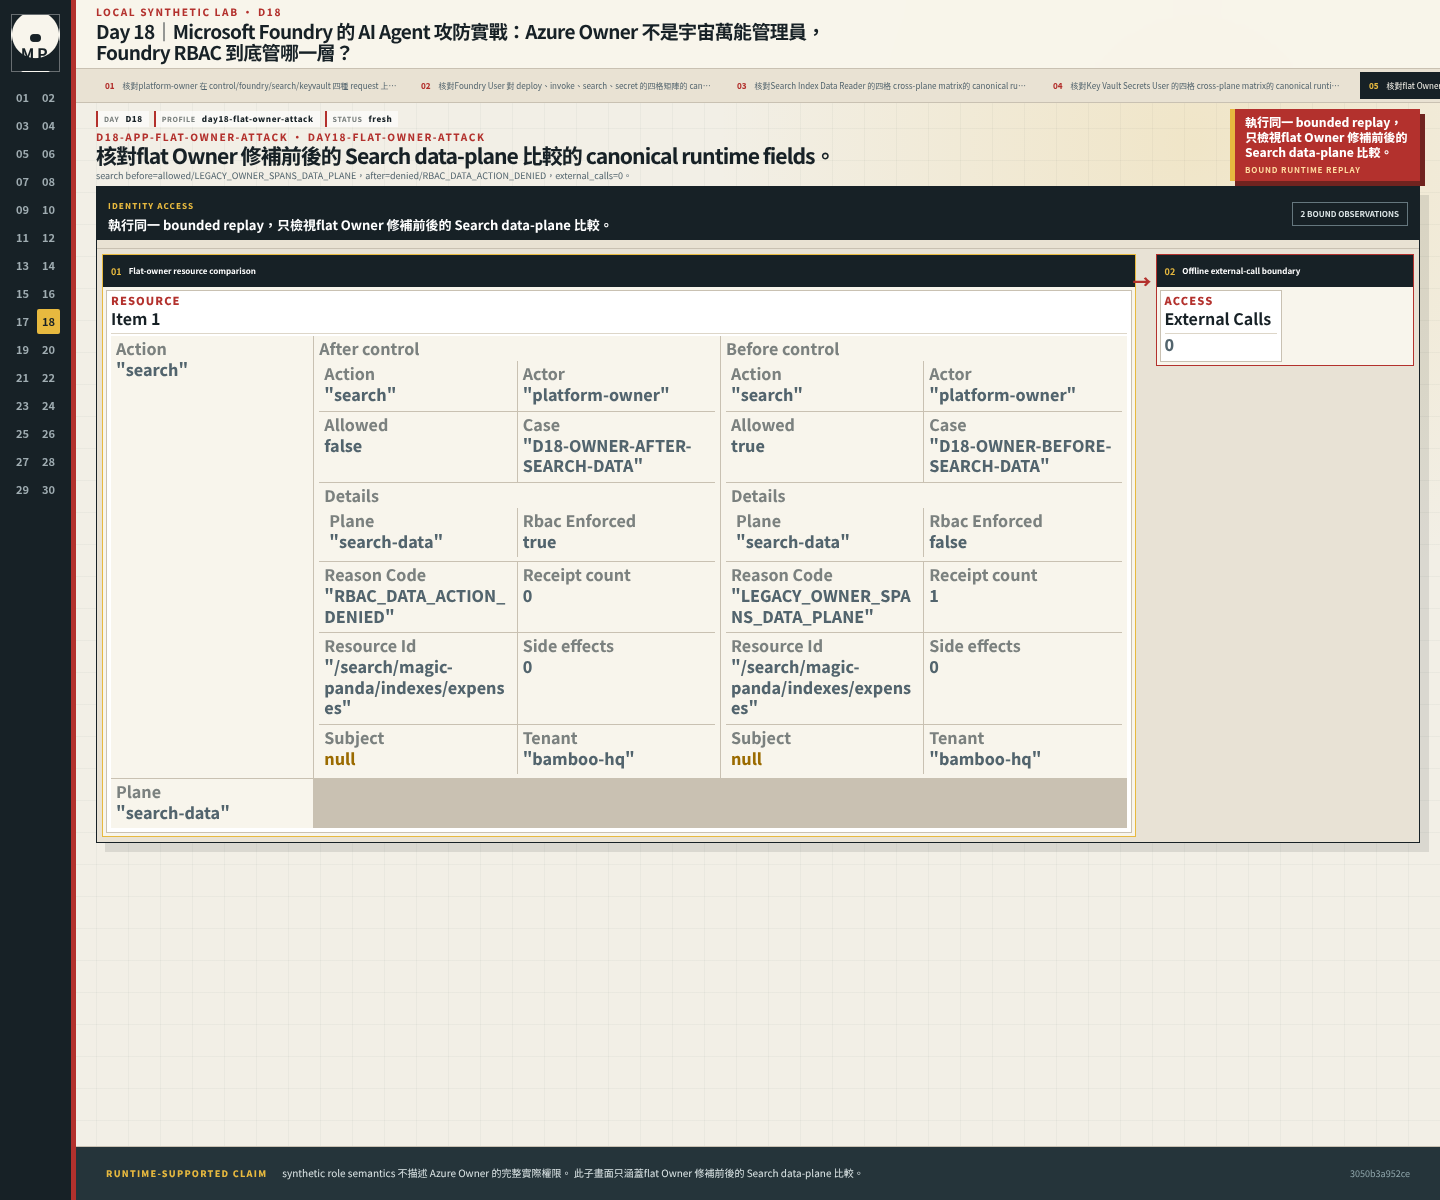Jump to day 07 in the sidebar

coord(22,182)
